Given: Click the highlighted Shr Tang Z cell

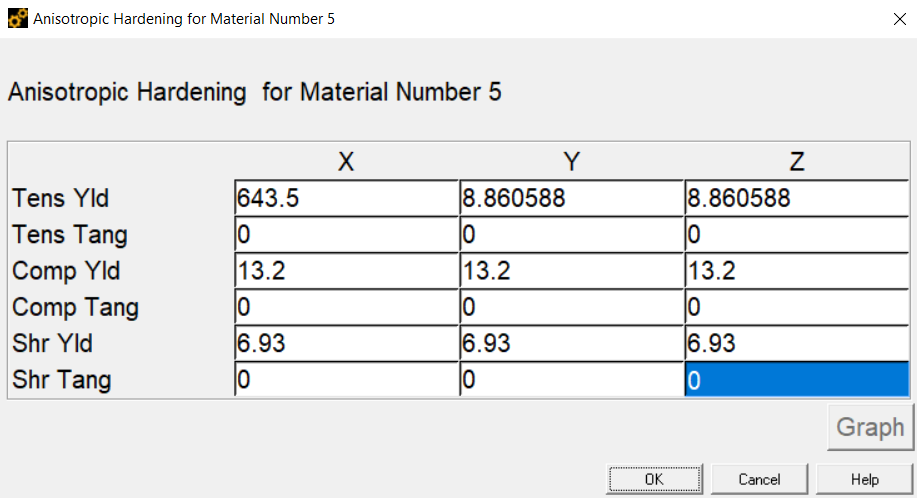Looking at the screenshot, I should coord(797,379).
